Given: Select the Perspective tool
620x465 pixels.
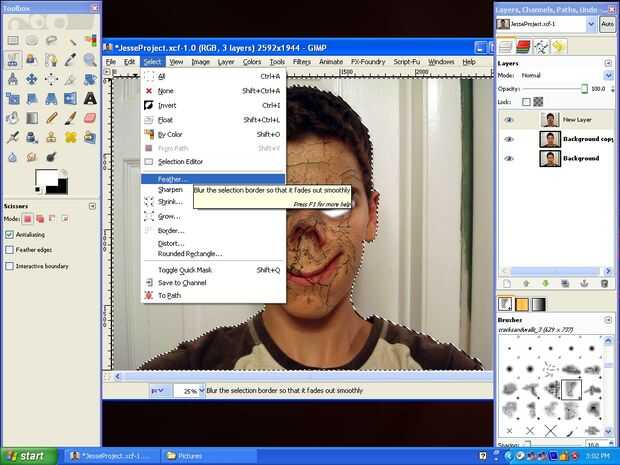Looking at the screenshot, I should pos(51,98).
